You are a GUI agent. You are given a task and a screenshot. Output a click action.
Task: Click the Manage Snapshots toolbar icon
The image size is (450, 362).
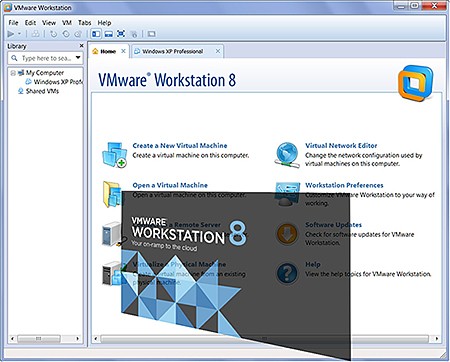(78, 34)
